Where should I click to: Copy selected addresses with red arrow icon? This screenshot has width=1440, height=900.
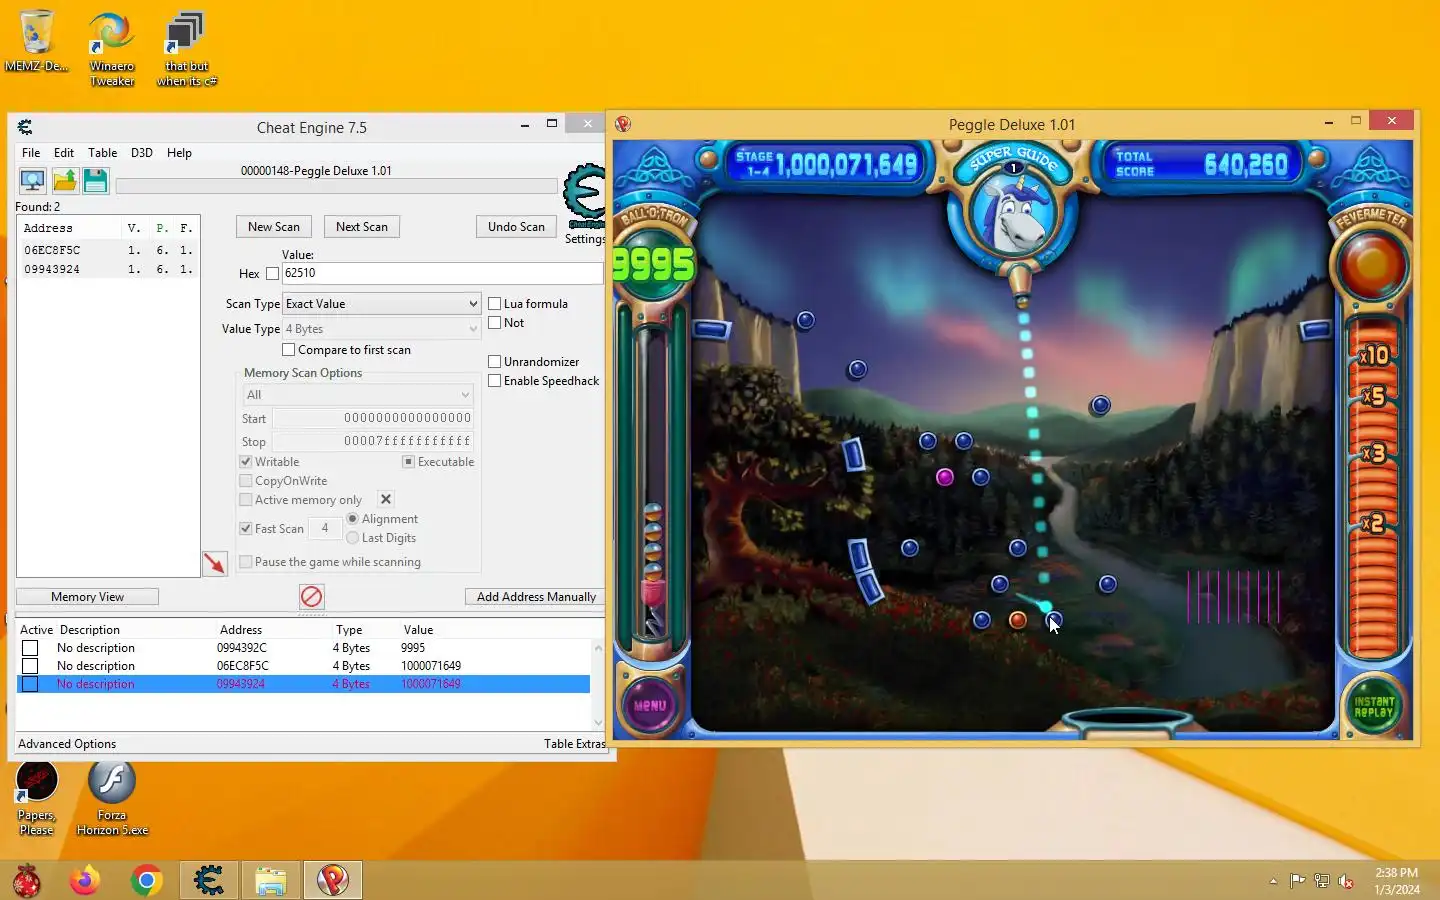coord(215,564)
